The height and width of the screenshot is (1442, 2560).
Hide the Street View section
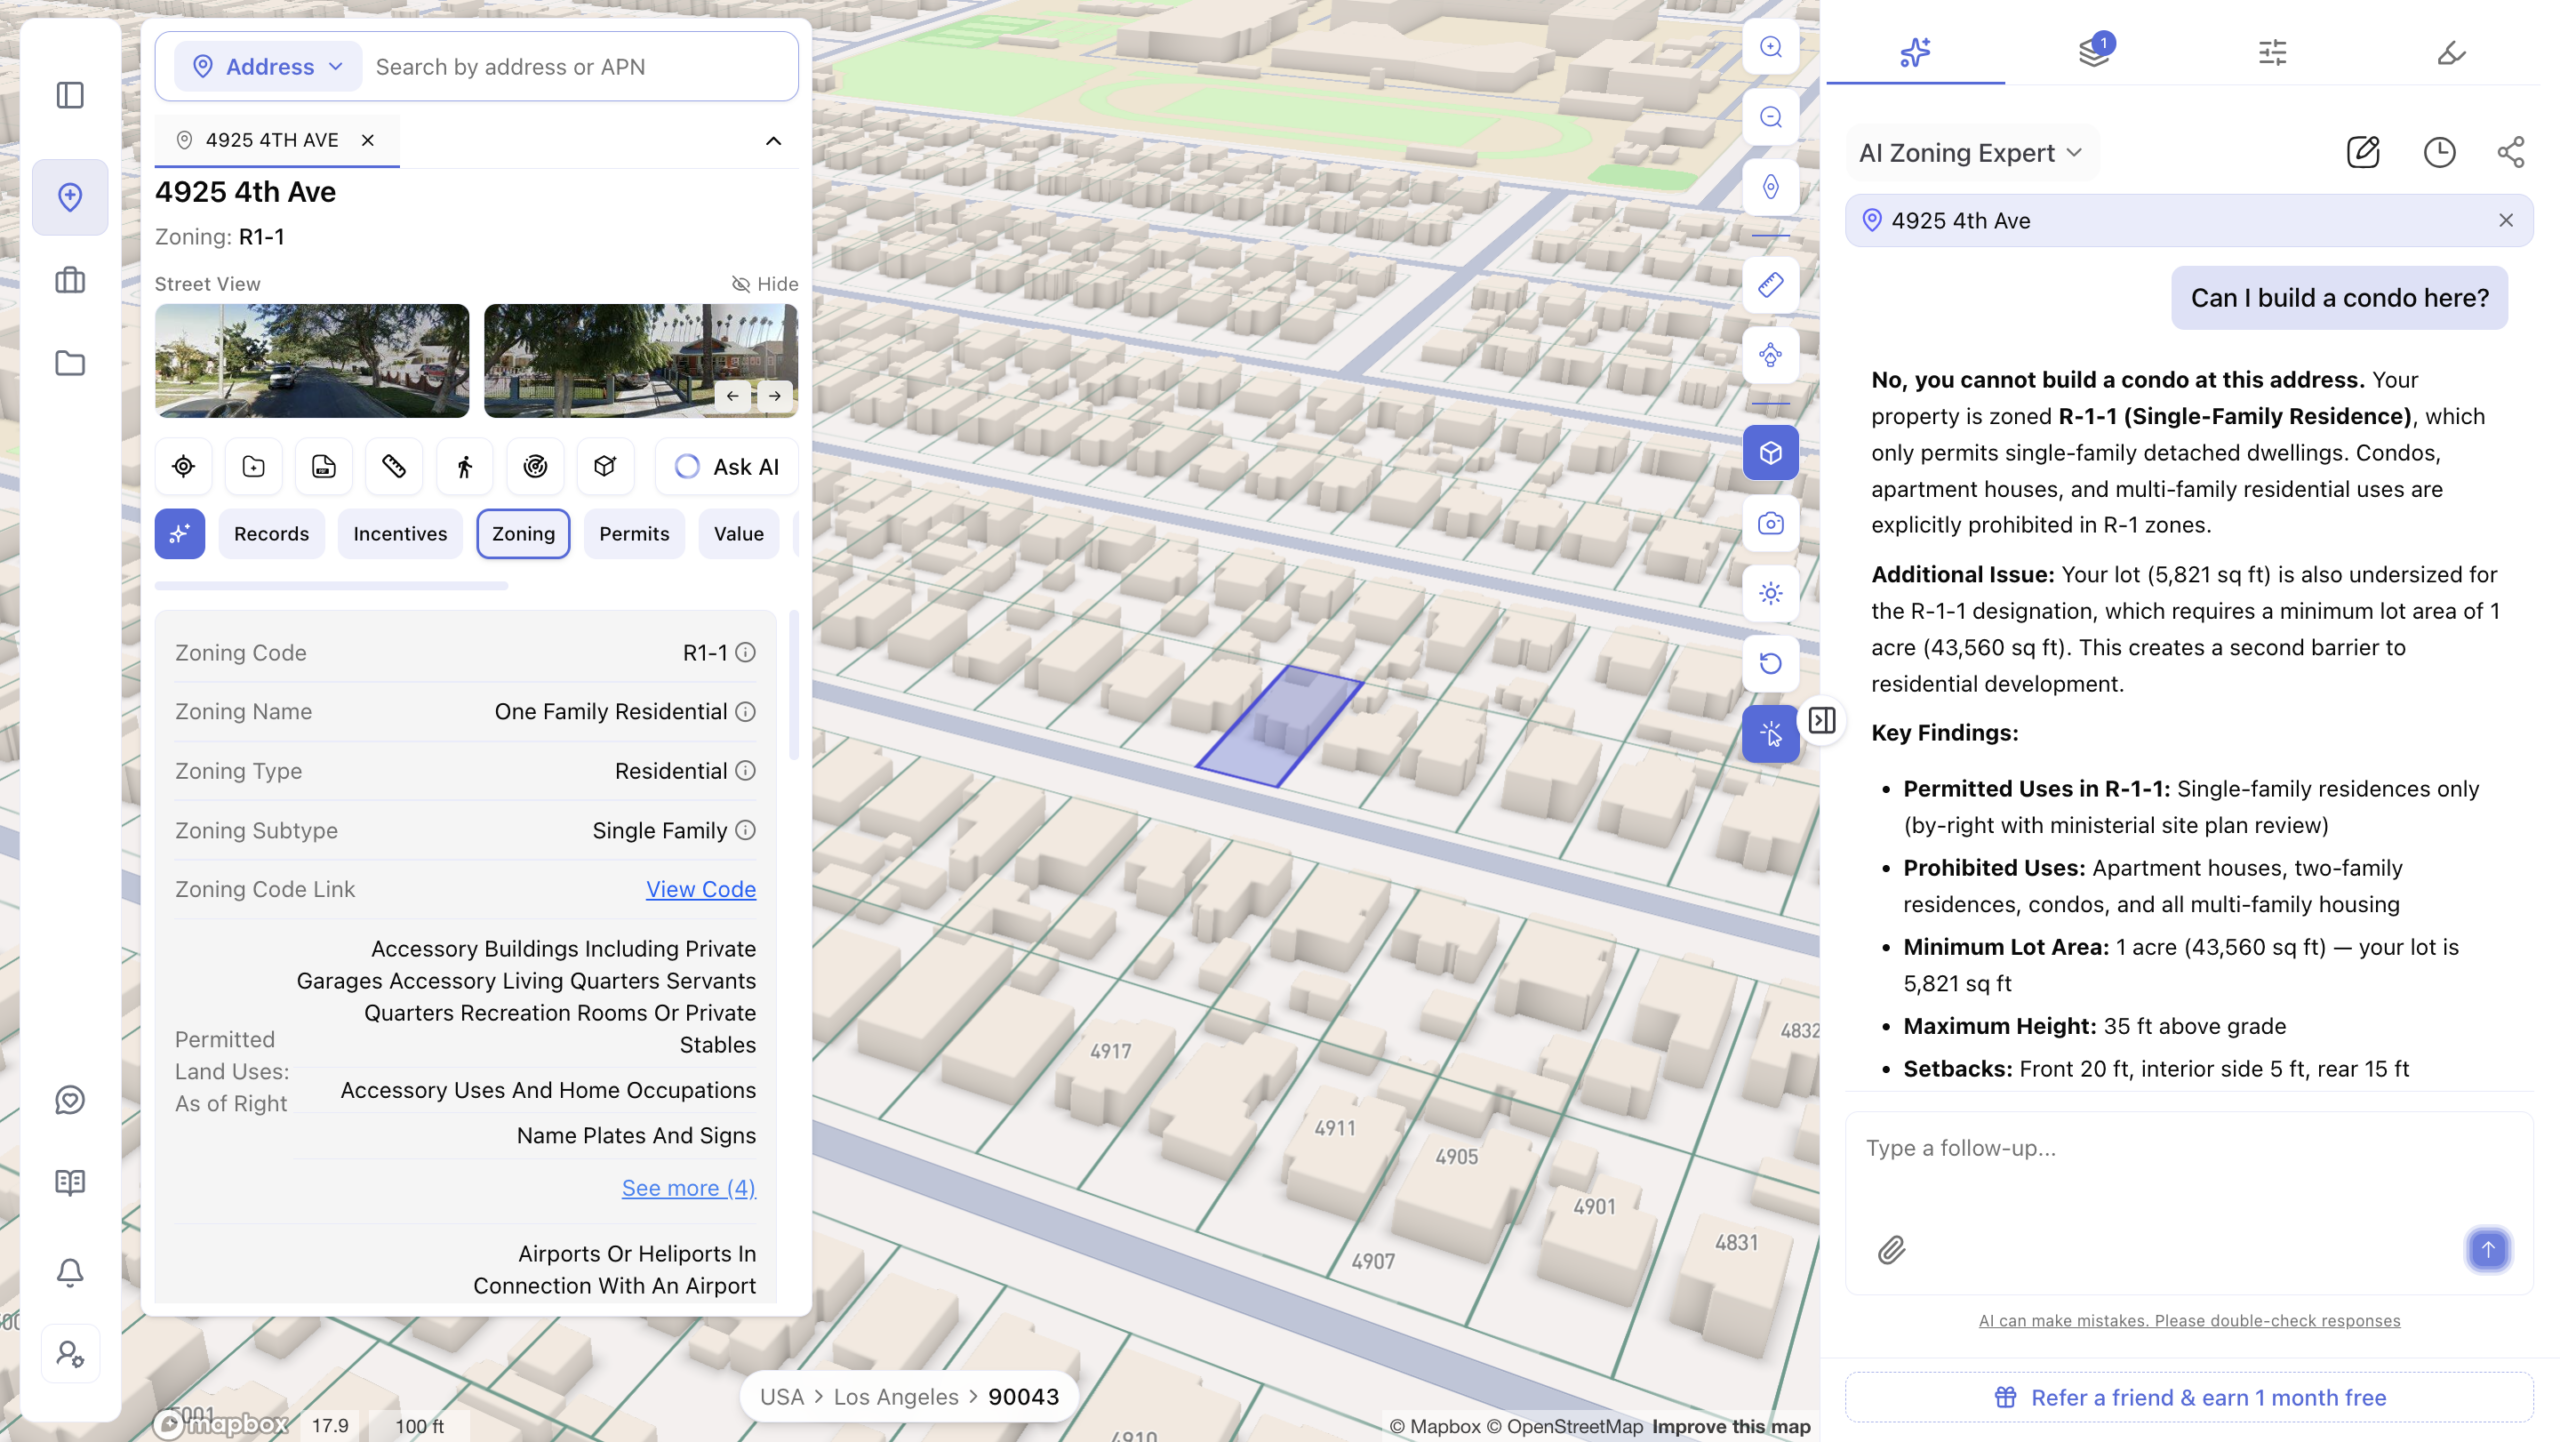click(x=765, y=284)
